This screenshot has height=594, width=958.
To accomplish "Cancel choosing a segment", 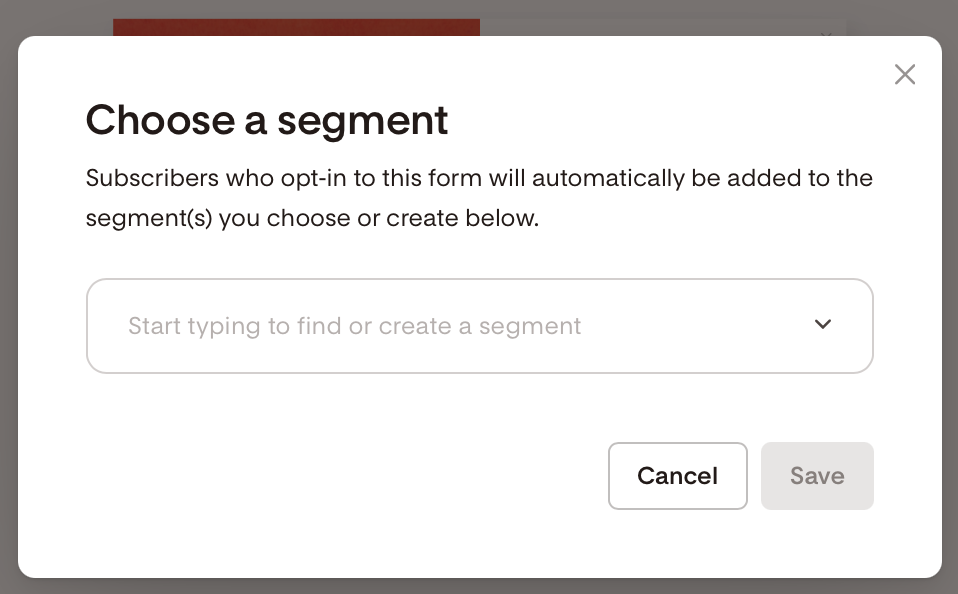I will click(678, 476).
